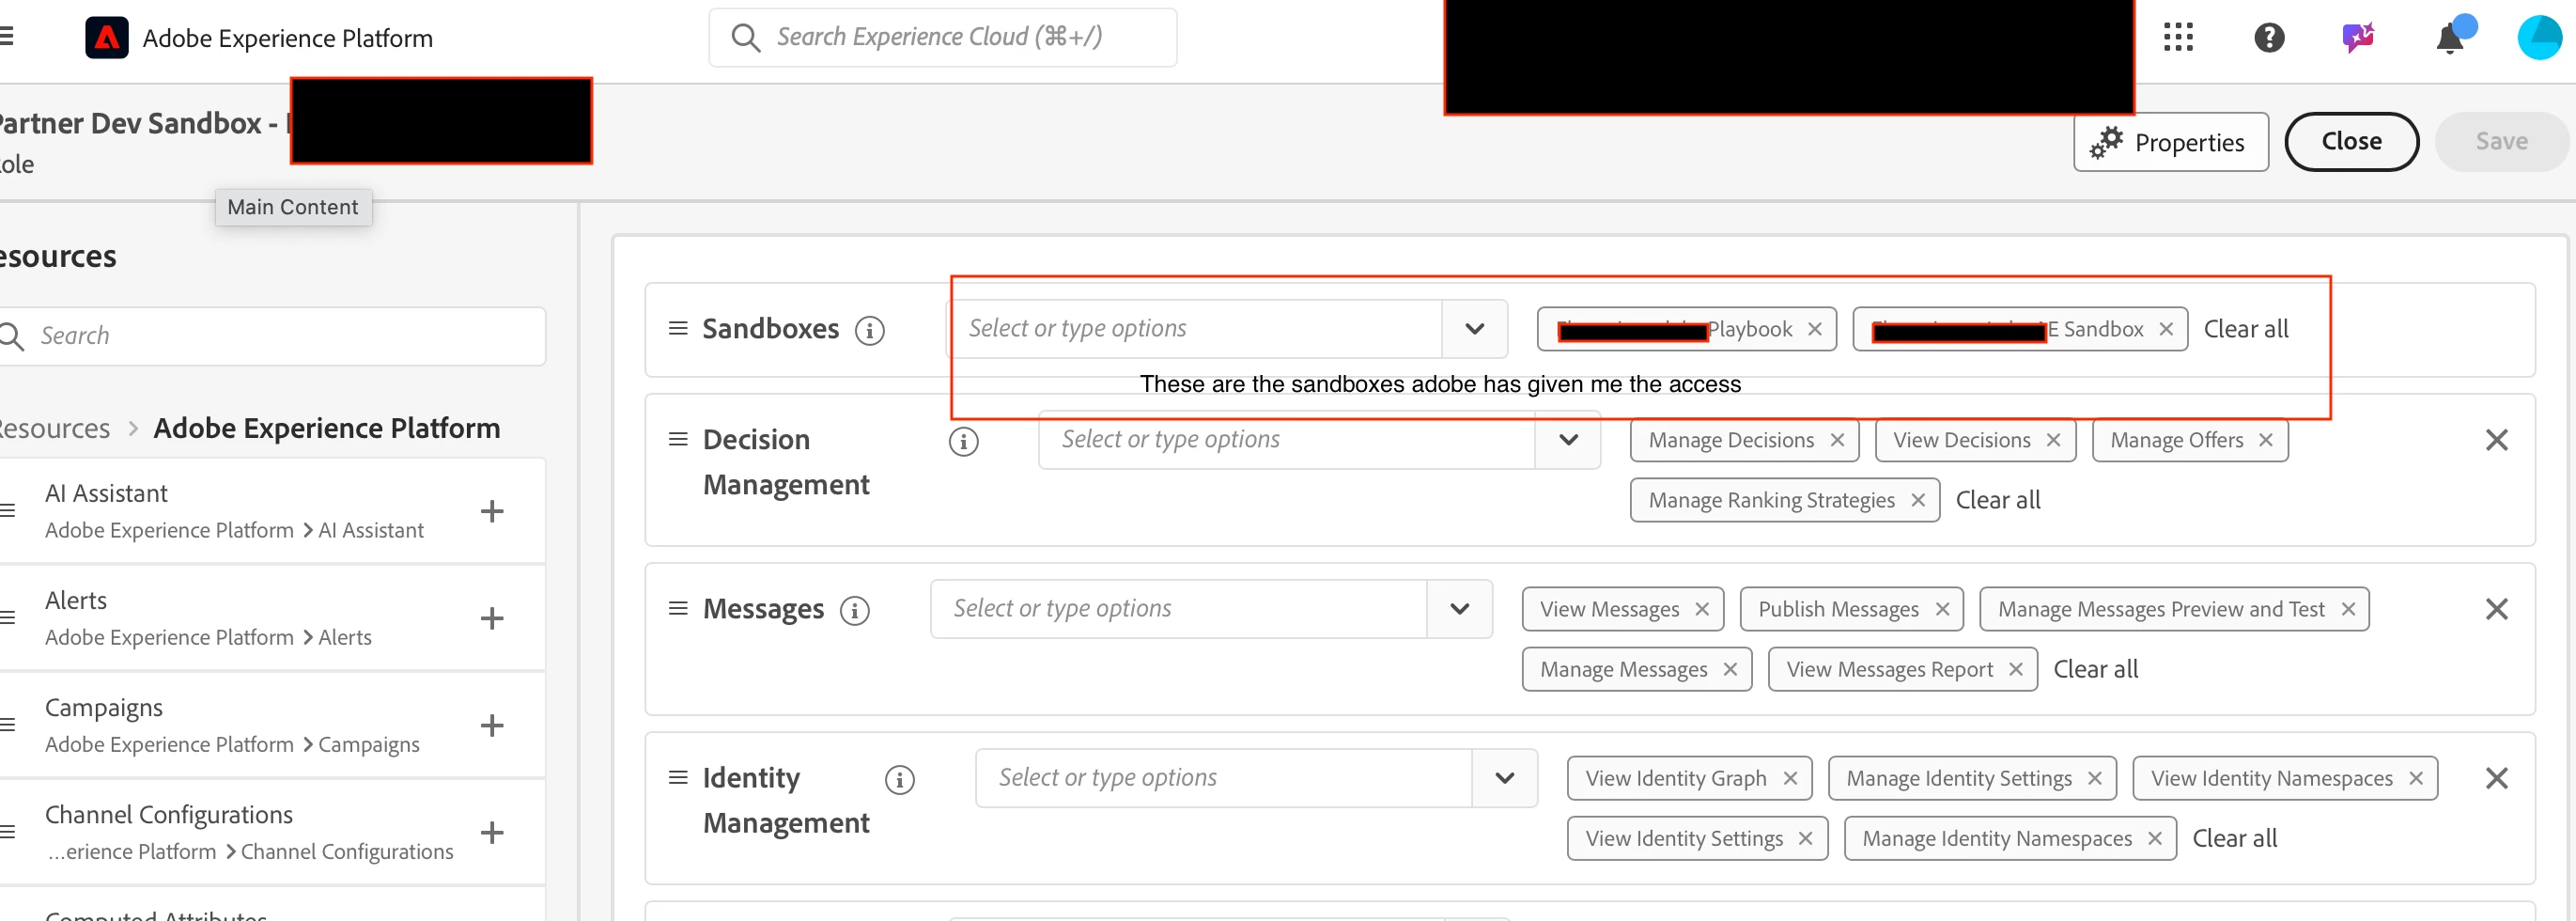Expand the Identity Management options dropdown
The image size is (2576, 921).
[1504, 778]
